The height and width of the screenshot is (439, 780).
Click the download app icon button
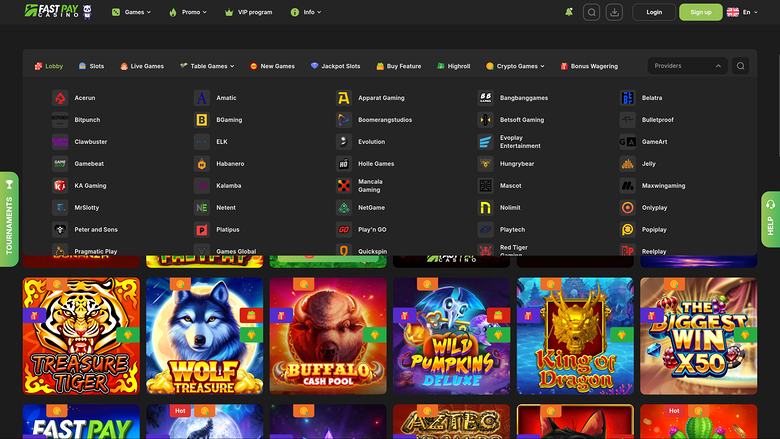(x=614, y=12)
